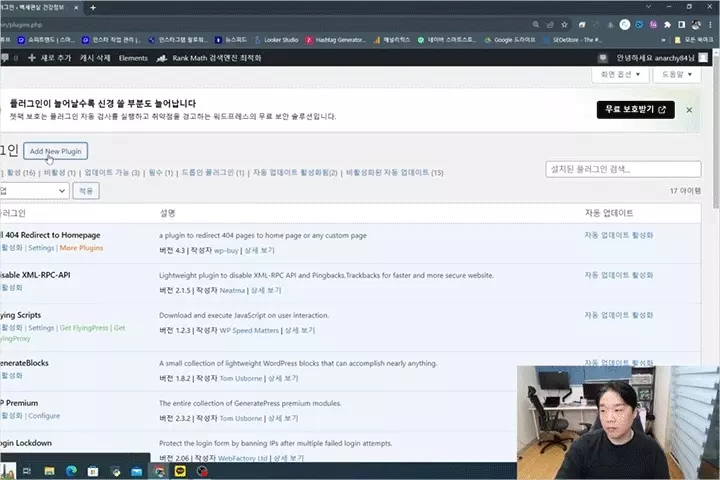Open the Chrome extensions puzzle icon
This screenshot has height=480, width=720.
667,25
